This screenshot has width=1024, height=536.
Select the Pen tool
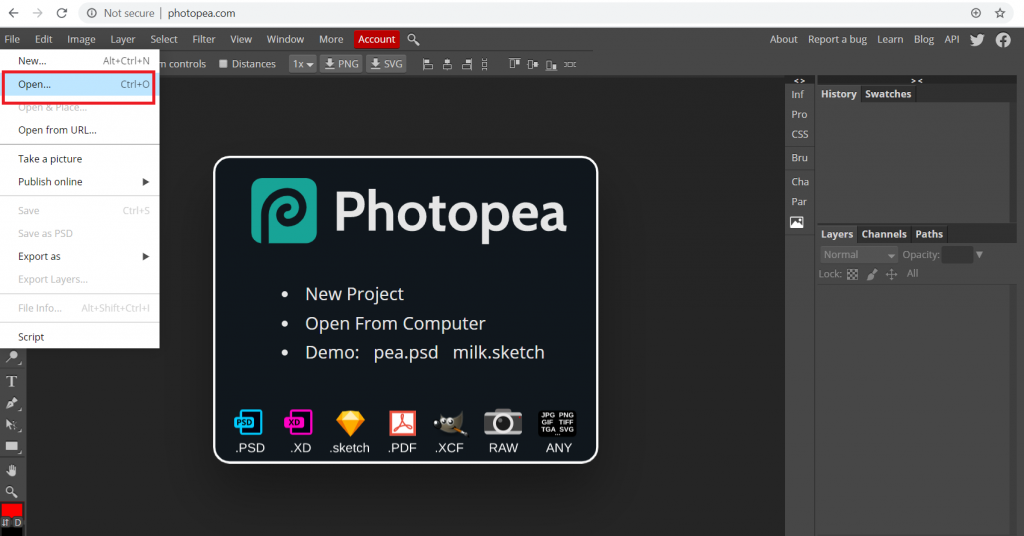(12, 403)
